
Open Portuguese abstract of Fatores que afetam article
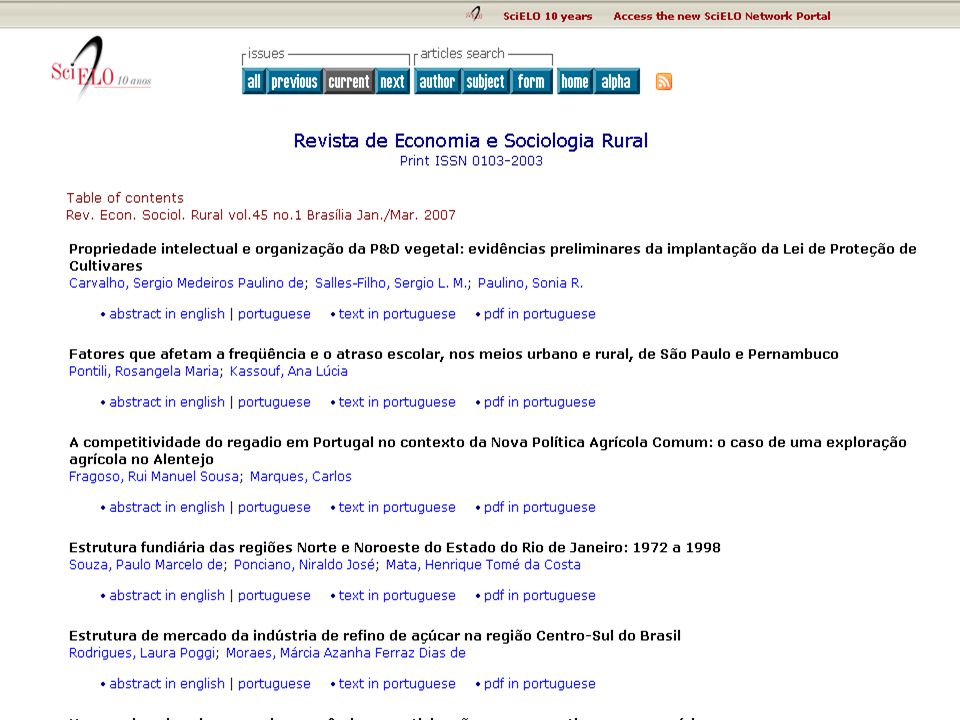[274, 402]
